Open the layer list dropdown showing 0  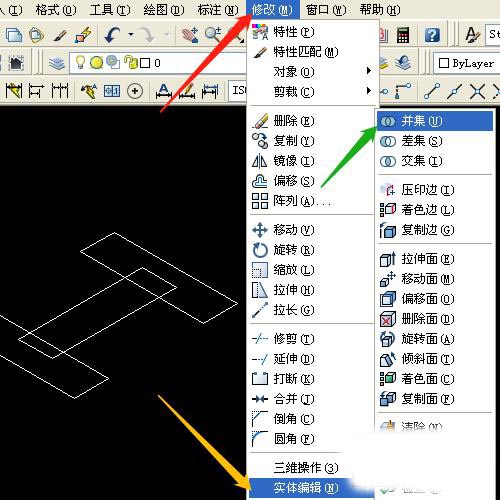click(158, 63)
